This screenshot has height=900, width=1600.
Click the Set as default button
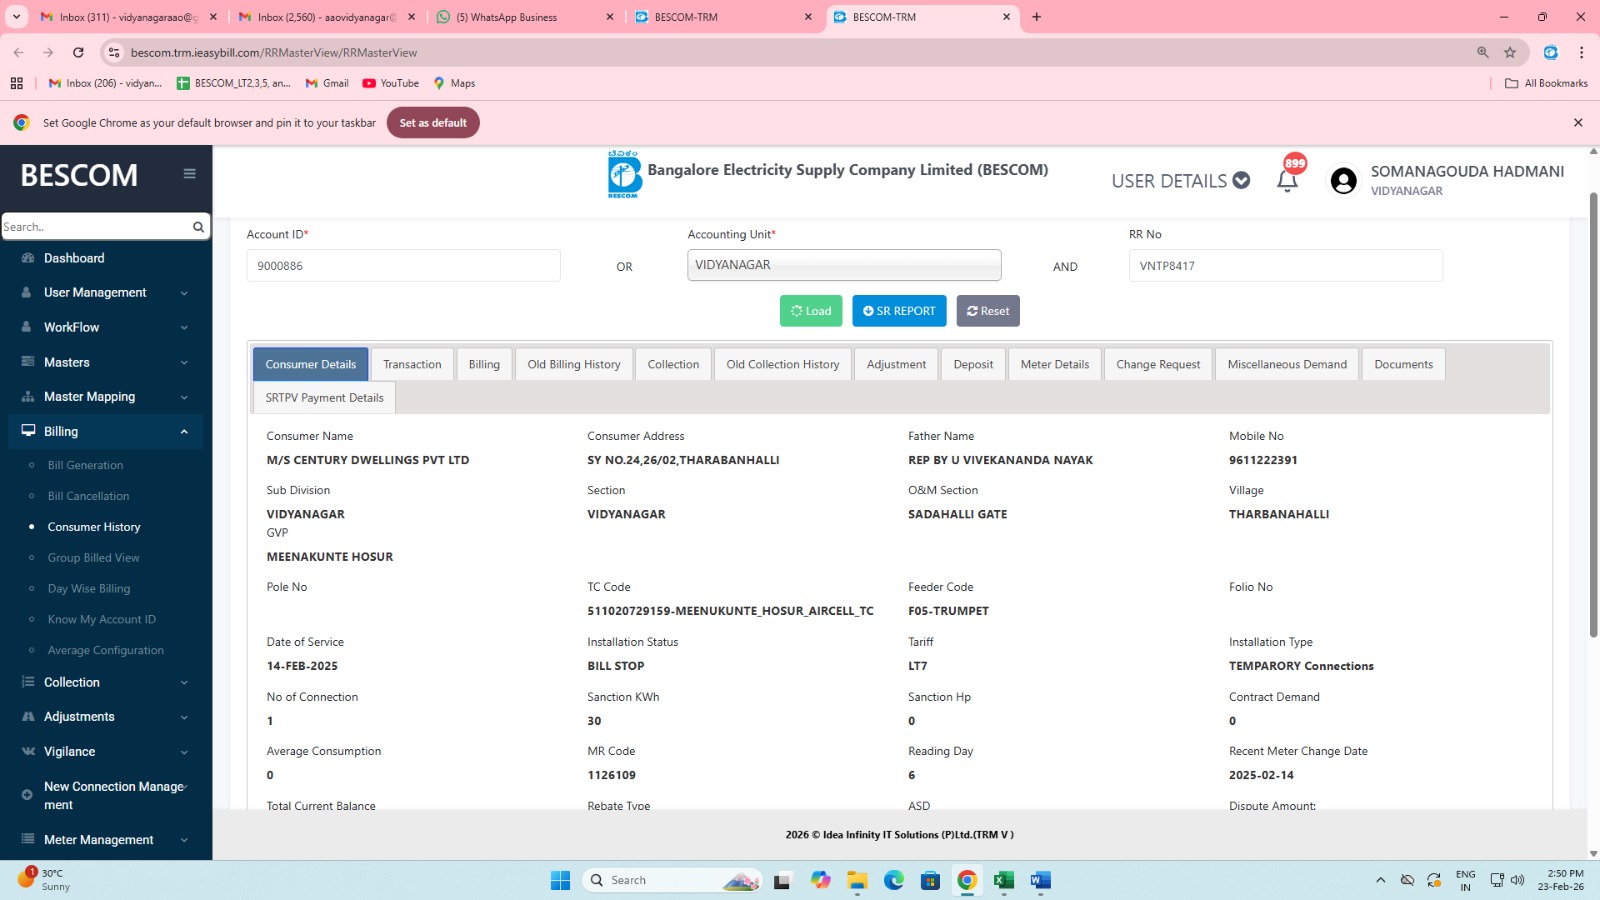tap(433, 123)
